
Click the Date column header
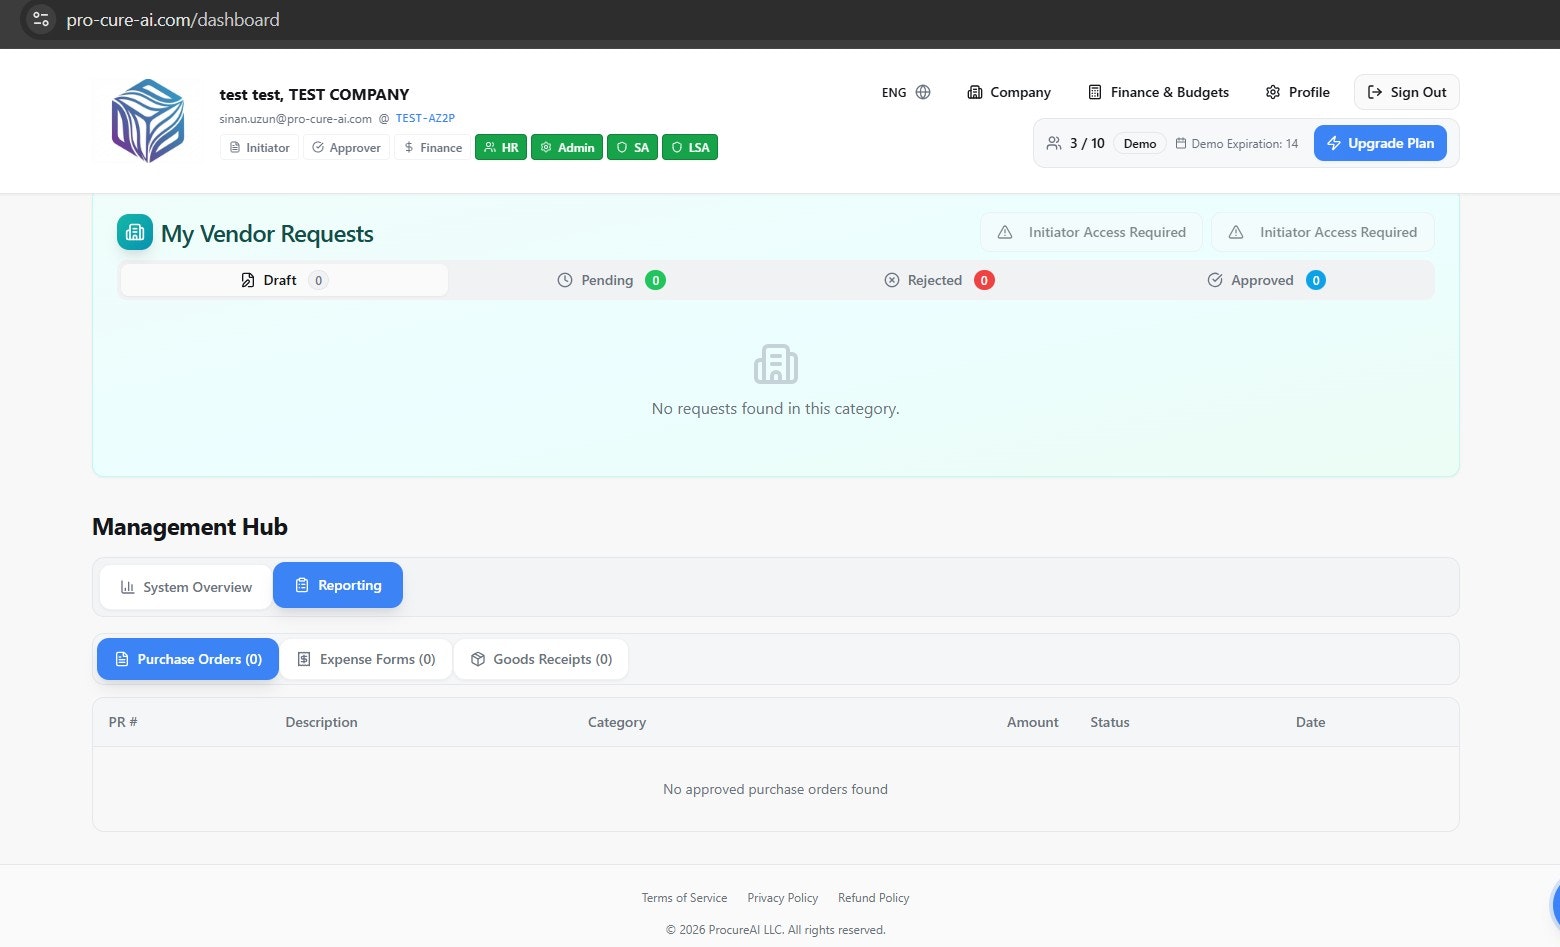click(1310, 722)
